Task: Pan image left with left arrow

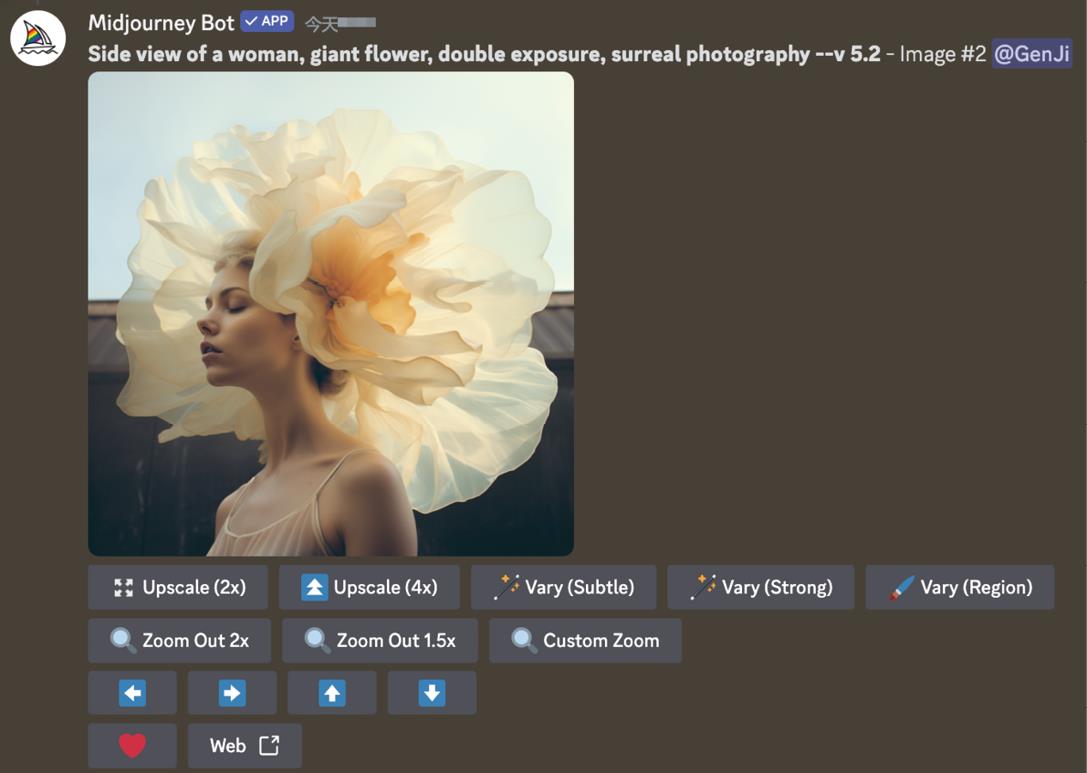Action: click(132, 693)
